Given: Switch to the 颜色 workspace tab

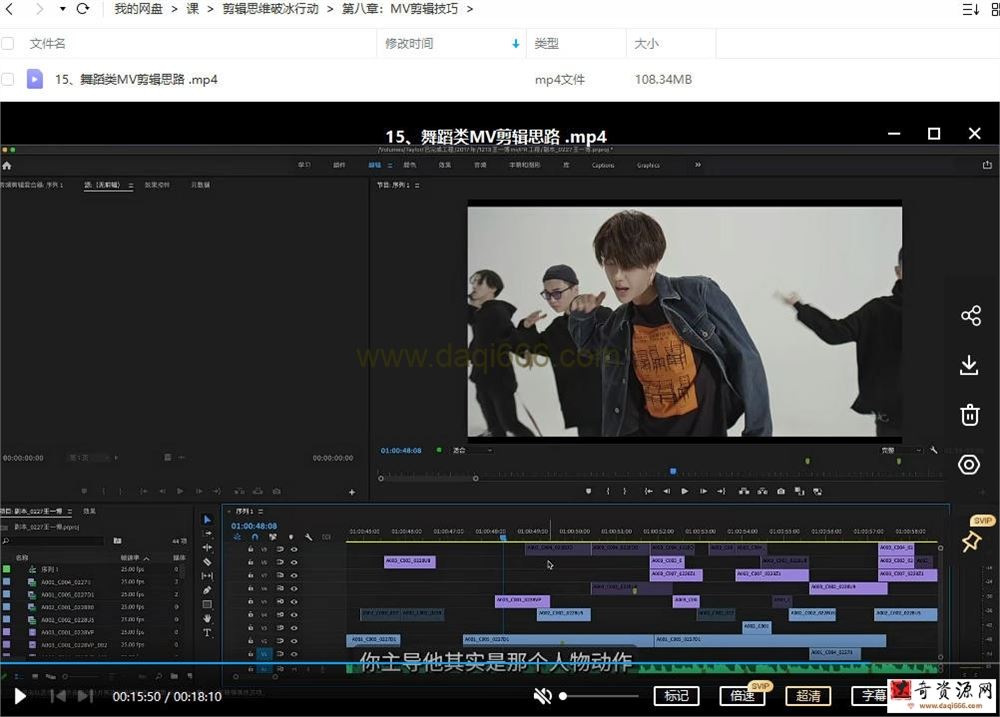Looking at the screenshot, I should point(409,165).
